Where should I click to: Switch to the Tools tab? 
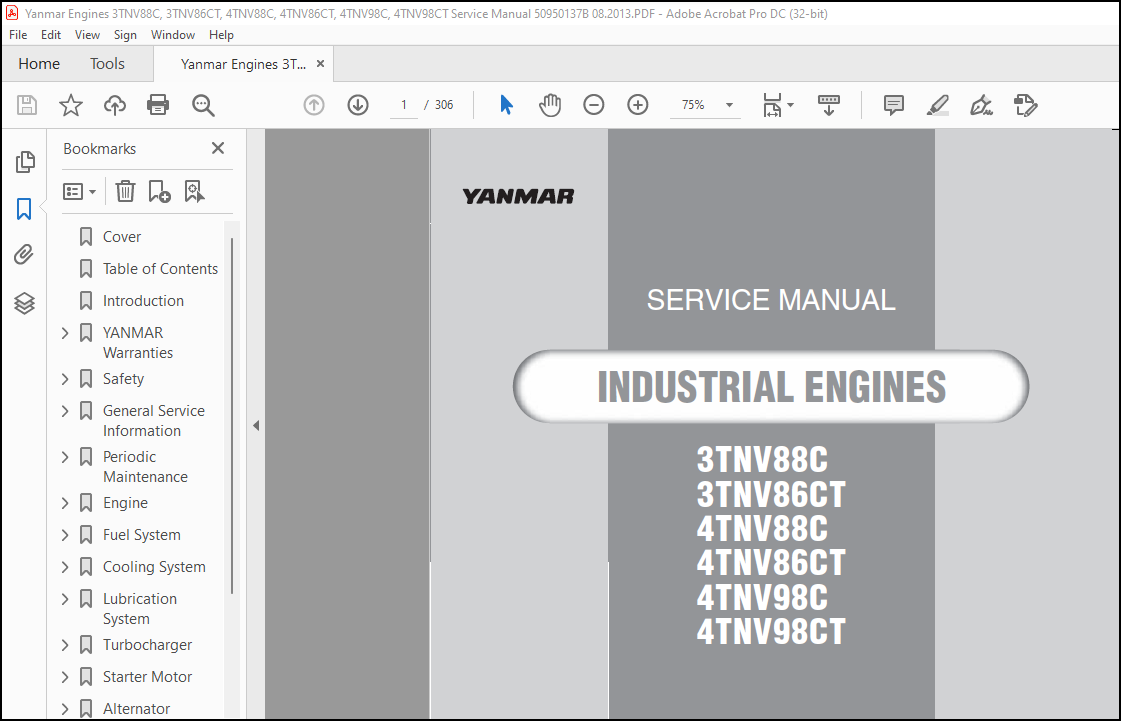click(107, 64)
